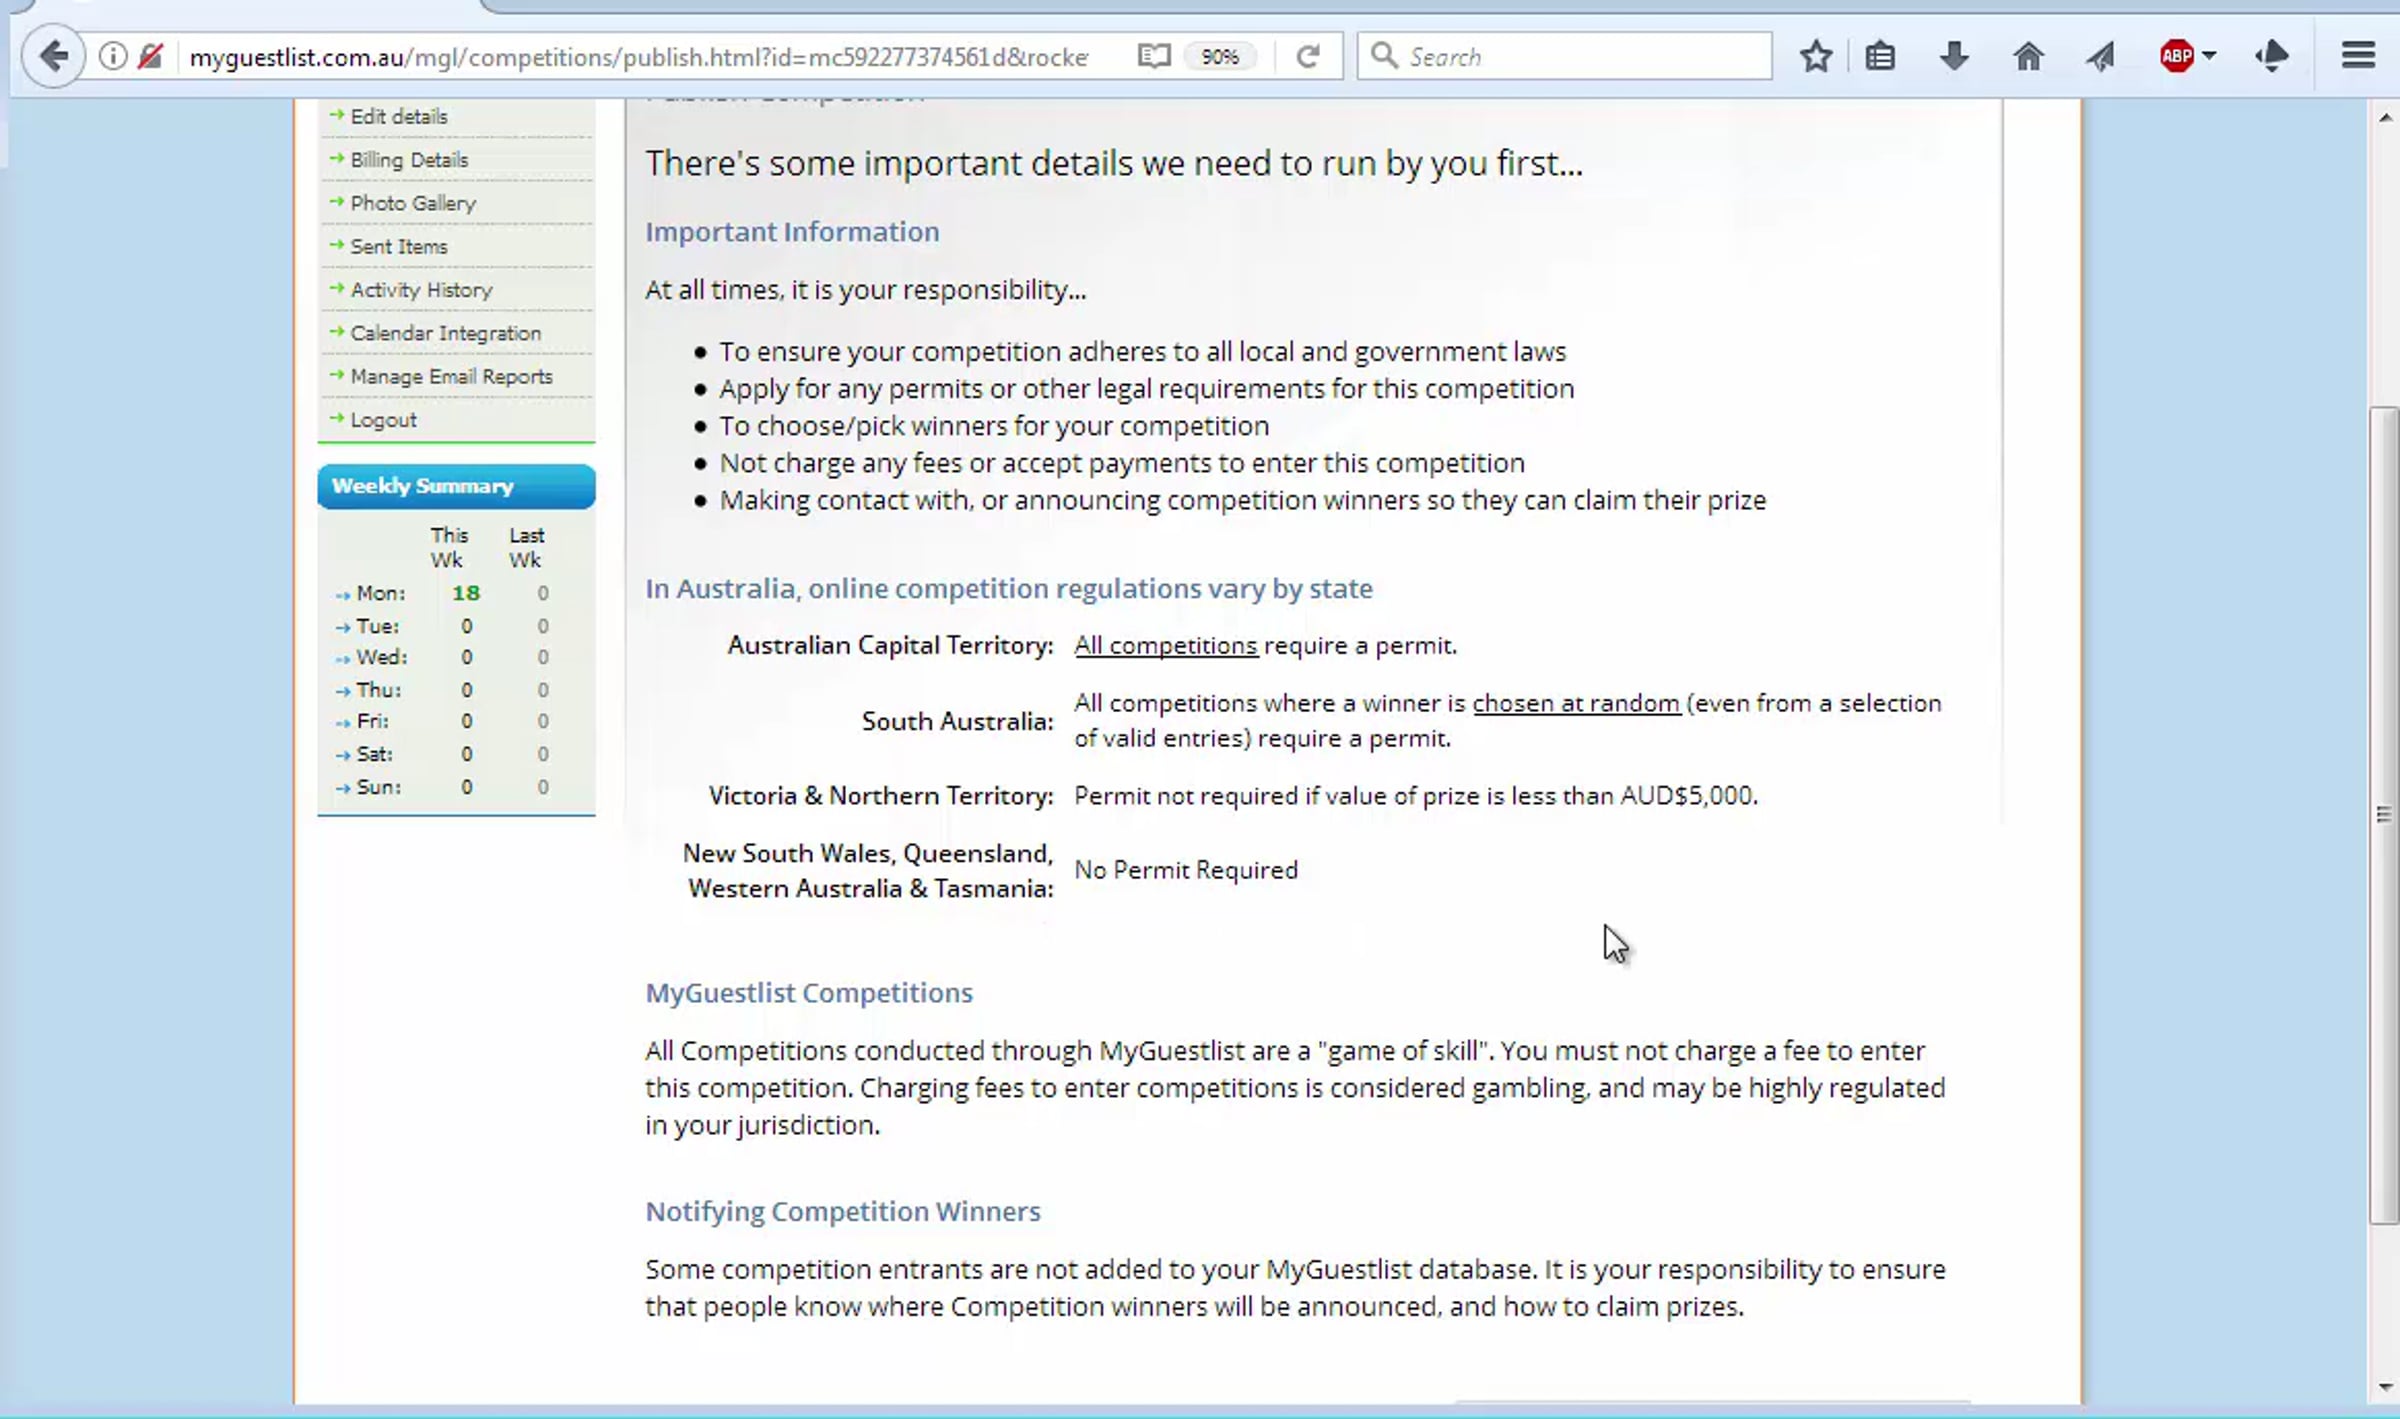The image size is (2400, 1419).
Task: Open the bookmarks list icon
Action: [x=1880, y=56]
